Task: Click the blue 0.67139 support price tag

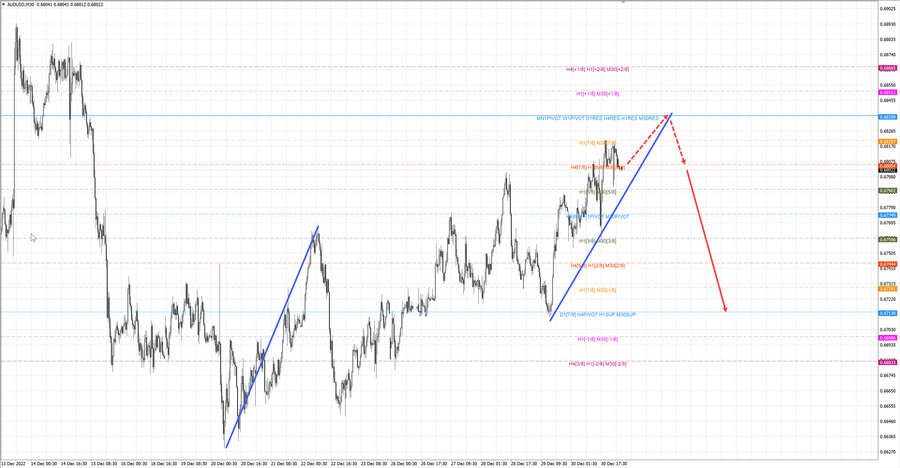Action: [x=888, y=314]
